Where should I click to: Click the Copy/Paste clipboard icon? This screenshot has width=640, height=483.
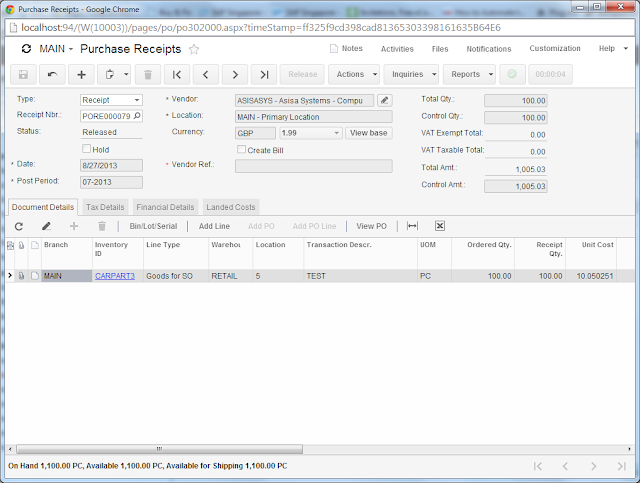[x=109, y=74]
